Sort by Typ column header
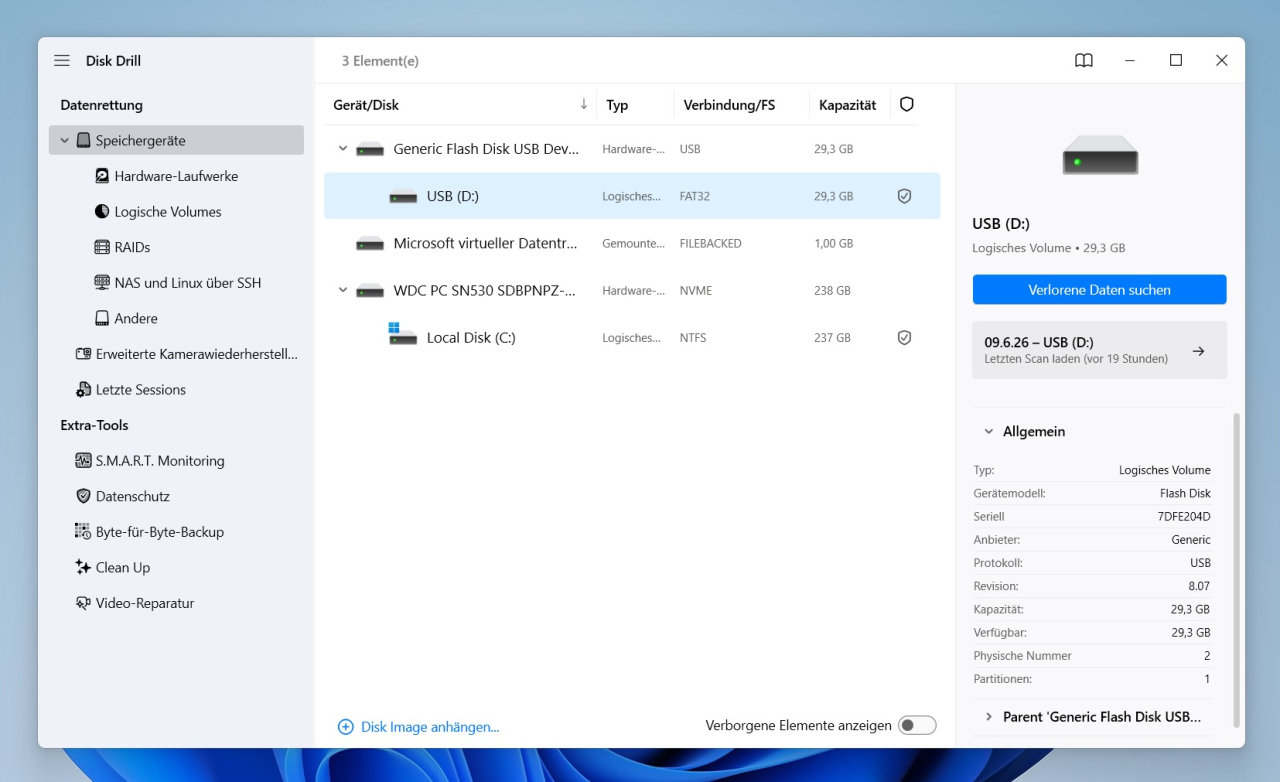This screenshot has width=1280, height=782. [x=617, y=105]
